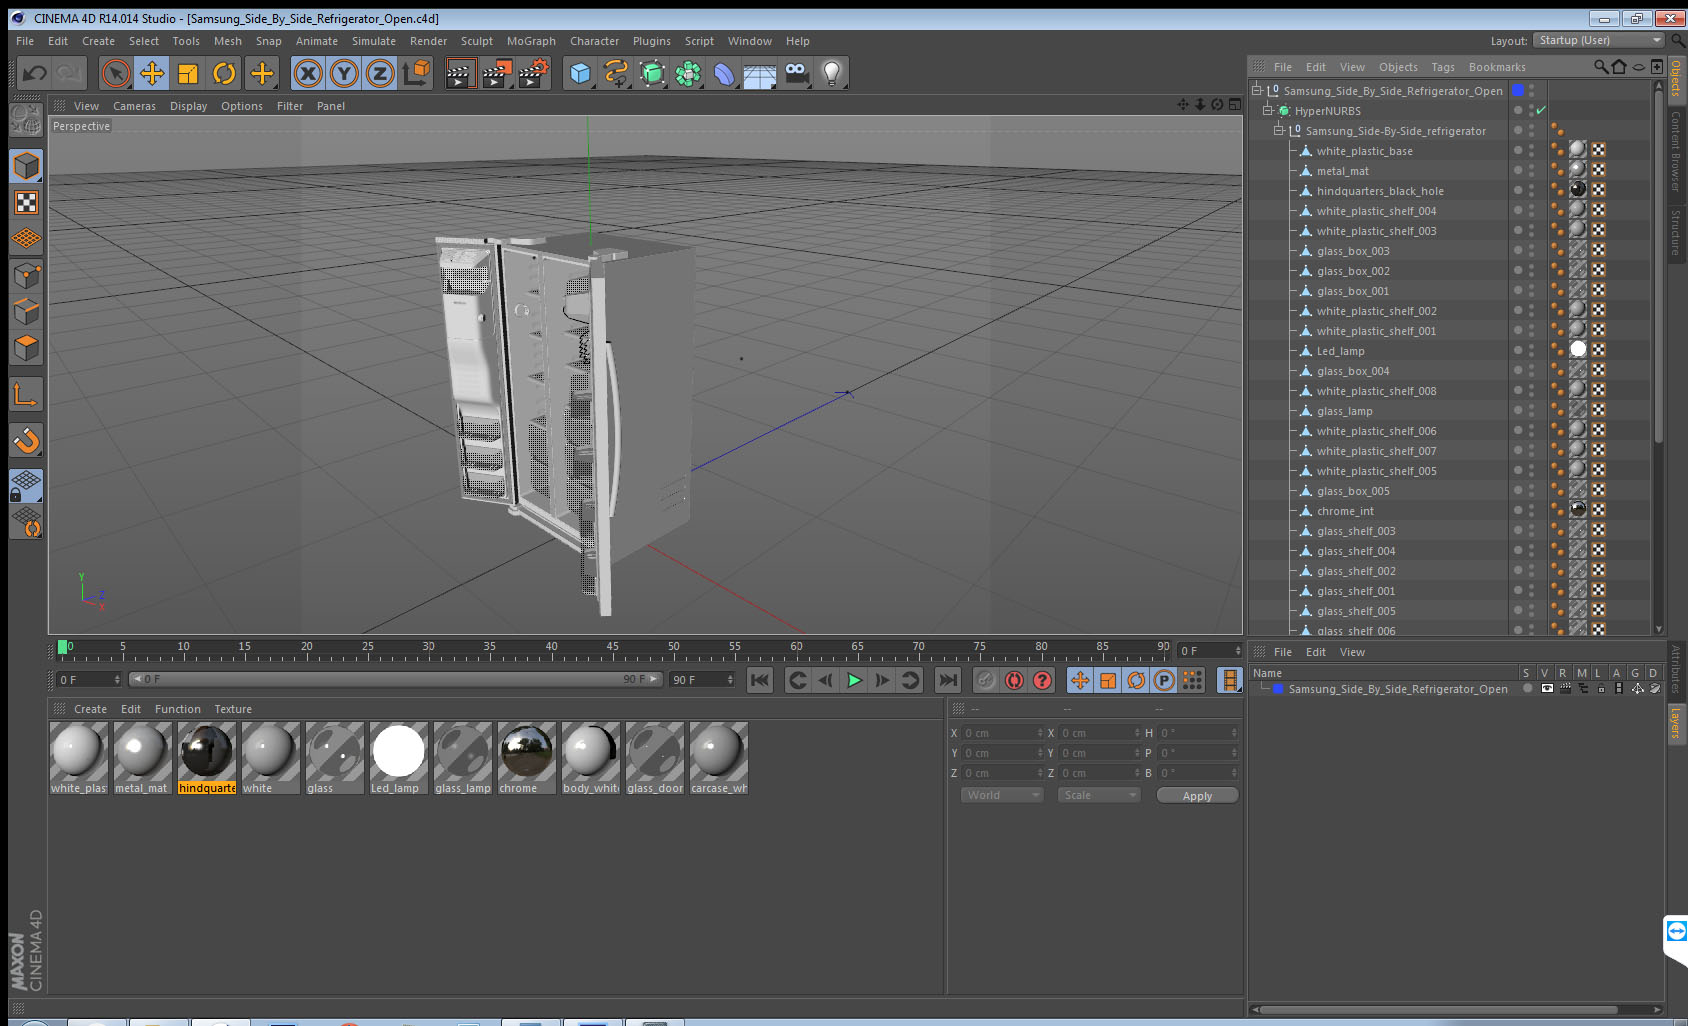The width and height of the screenshot is (1688, 1026).
Task: Open the Layout dropdown Startup (User)
Action: point(1600,40)
